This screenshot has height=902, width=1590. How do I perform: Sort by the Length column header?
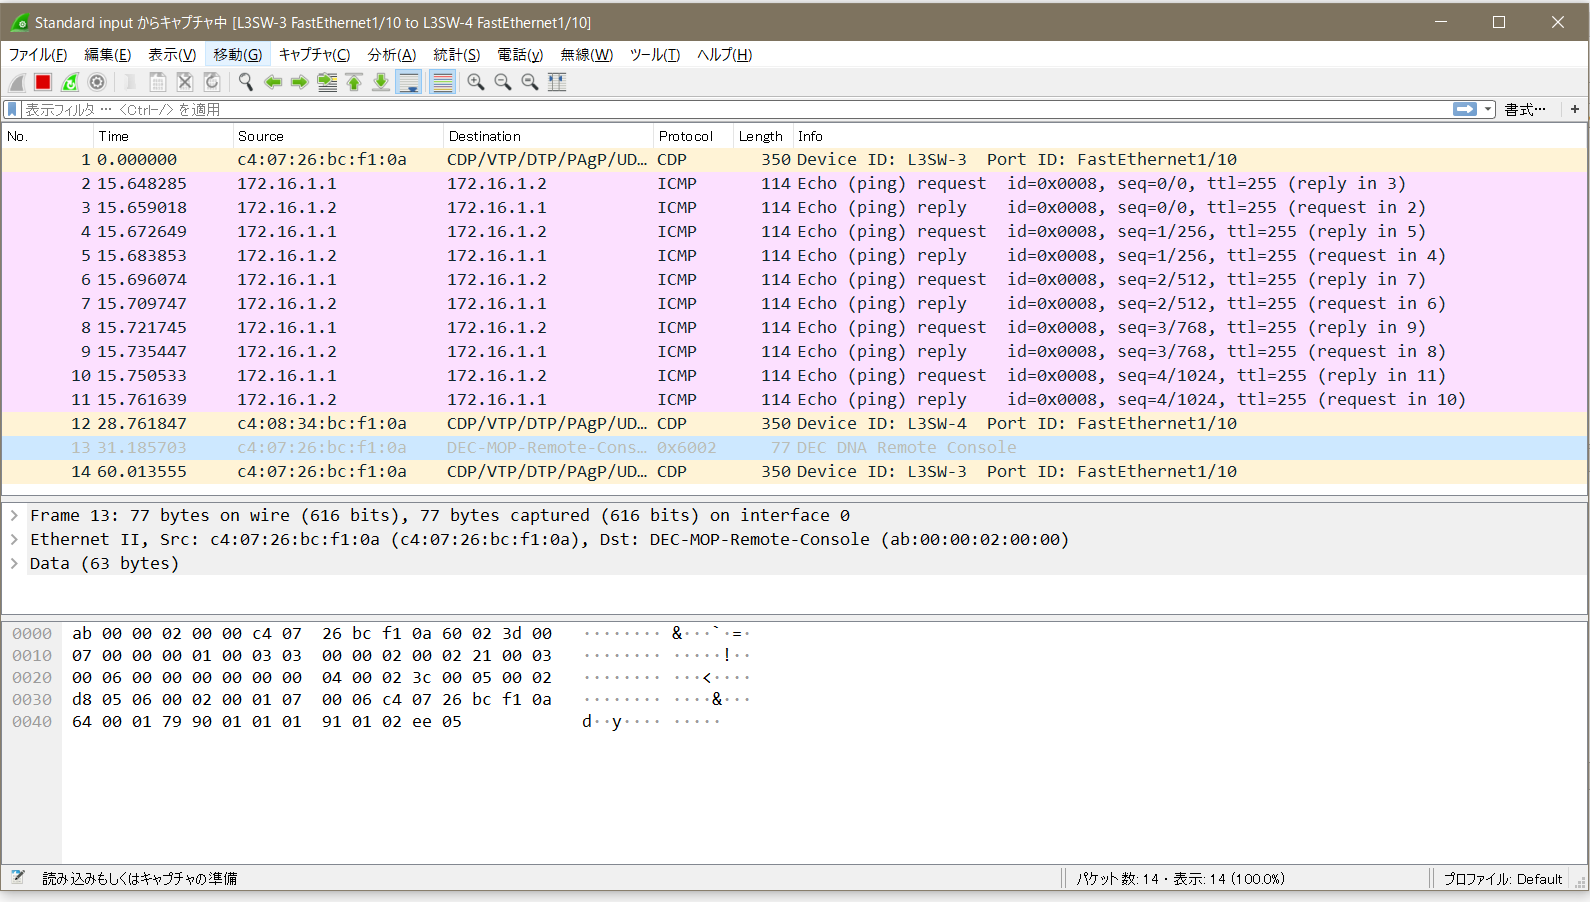click(763, 136)
